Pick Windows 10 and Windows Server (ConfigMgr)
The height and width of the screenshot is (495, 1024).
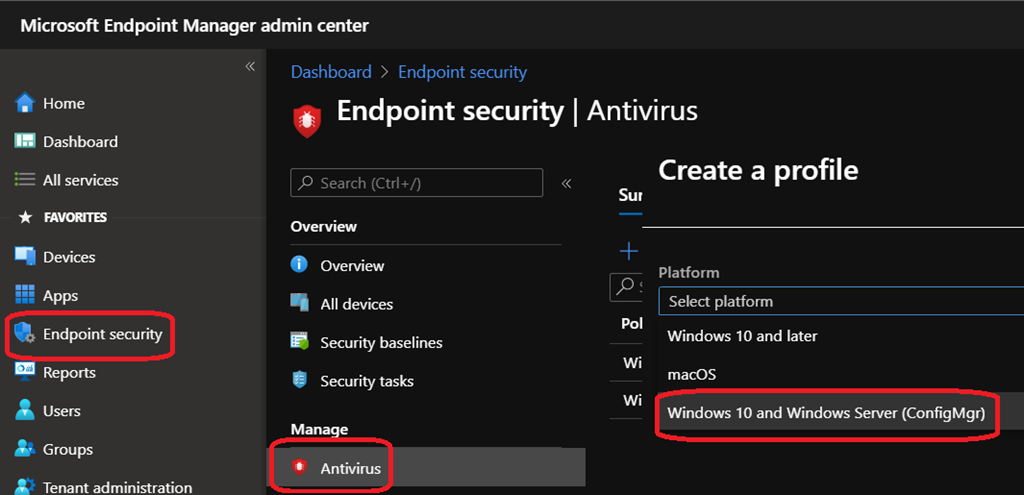pyautogui.click(x=827, y=413)
